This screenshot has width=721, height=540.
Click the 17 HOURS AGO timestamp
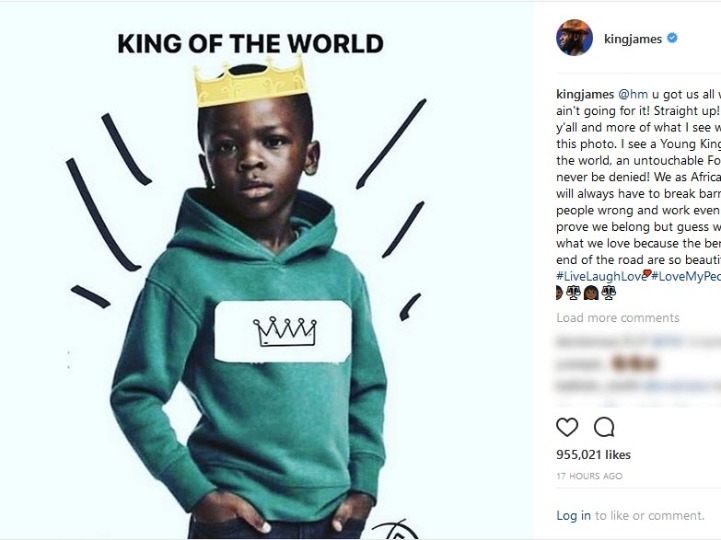click(x=589, y=476)
